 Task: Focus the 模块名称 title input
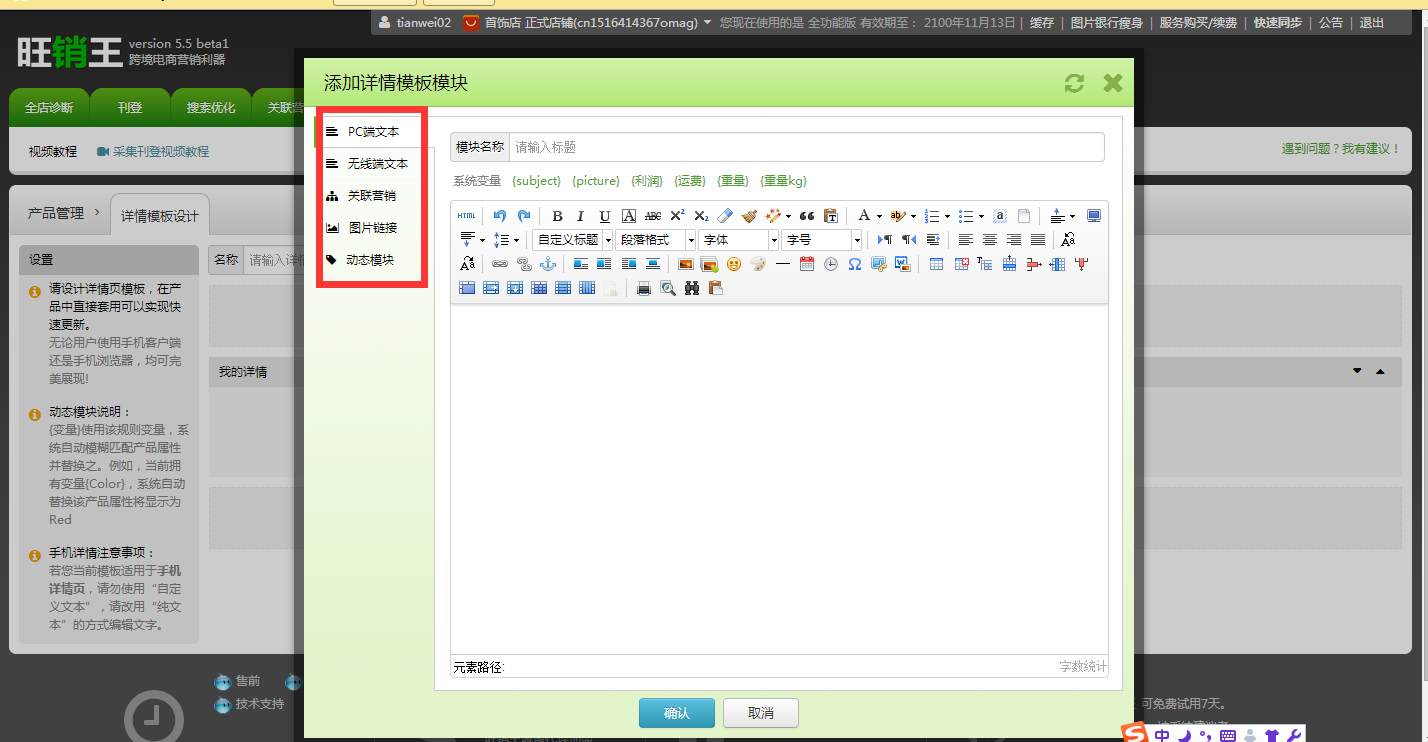tap(807, 147)
